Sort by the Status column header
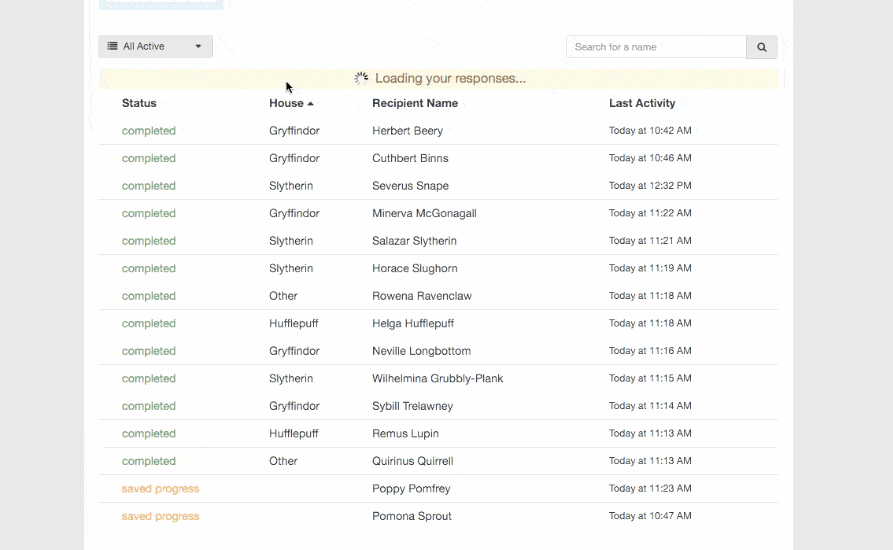Image resolution: width=893 pixels, height=550 pixels. [x=139, y=103]
